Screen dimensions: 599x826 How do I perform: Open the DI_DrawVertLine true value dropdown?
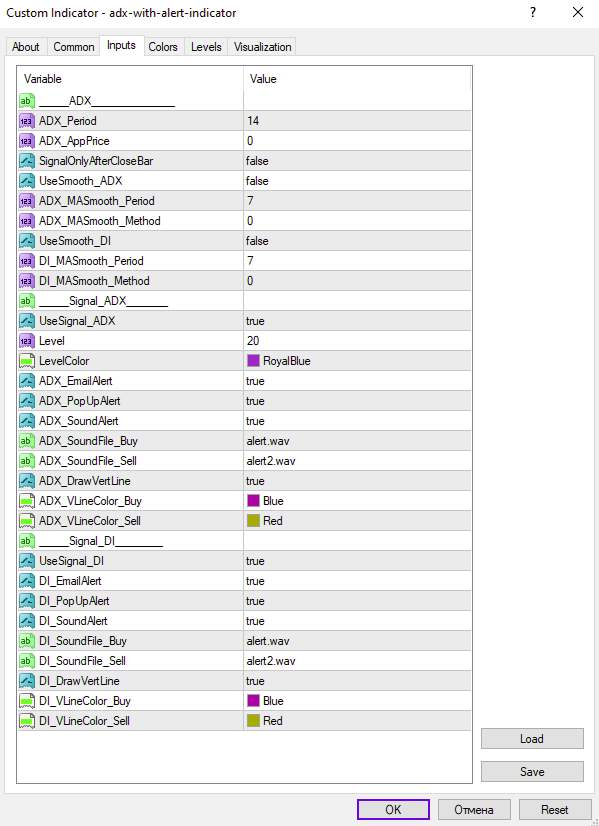(x=357, y=681)
